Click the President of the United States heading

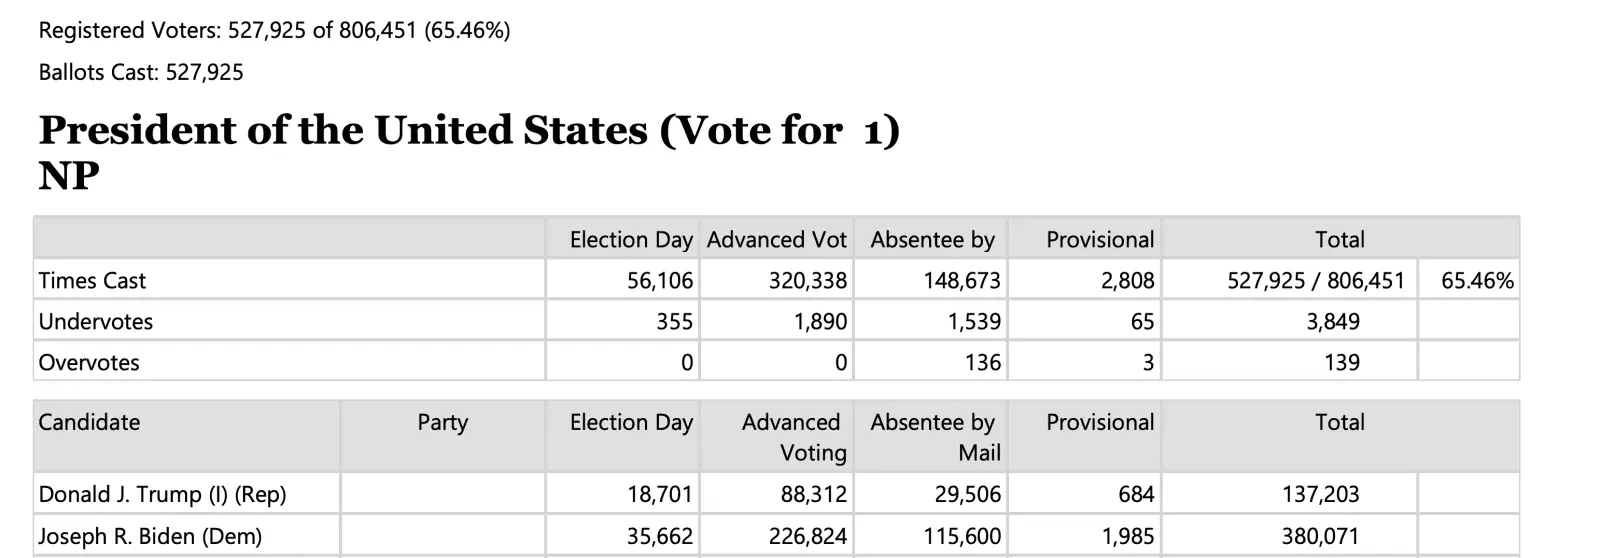point(469,131)
